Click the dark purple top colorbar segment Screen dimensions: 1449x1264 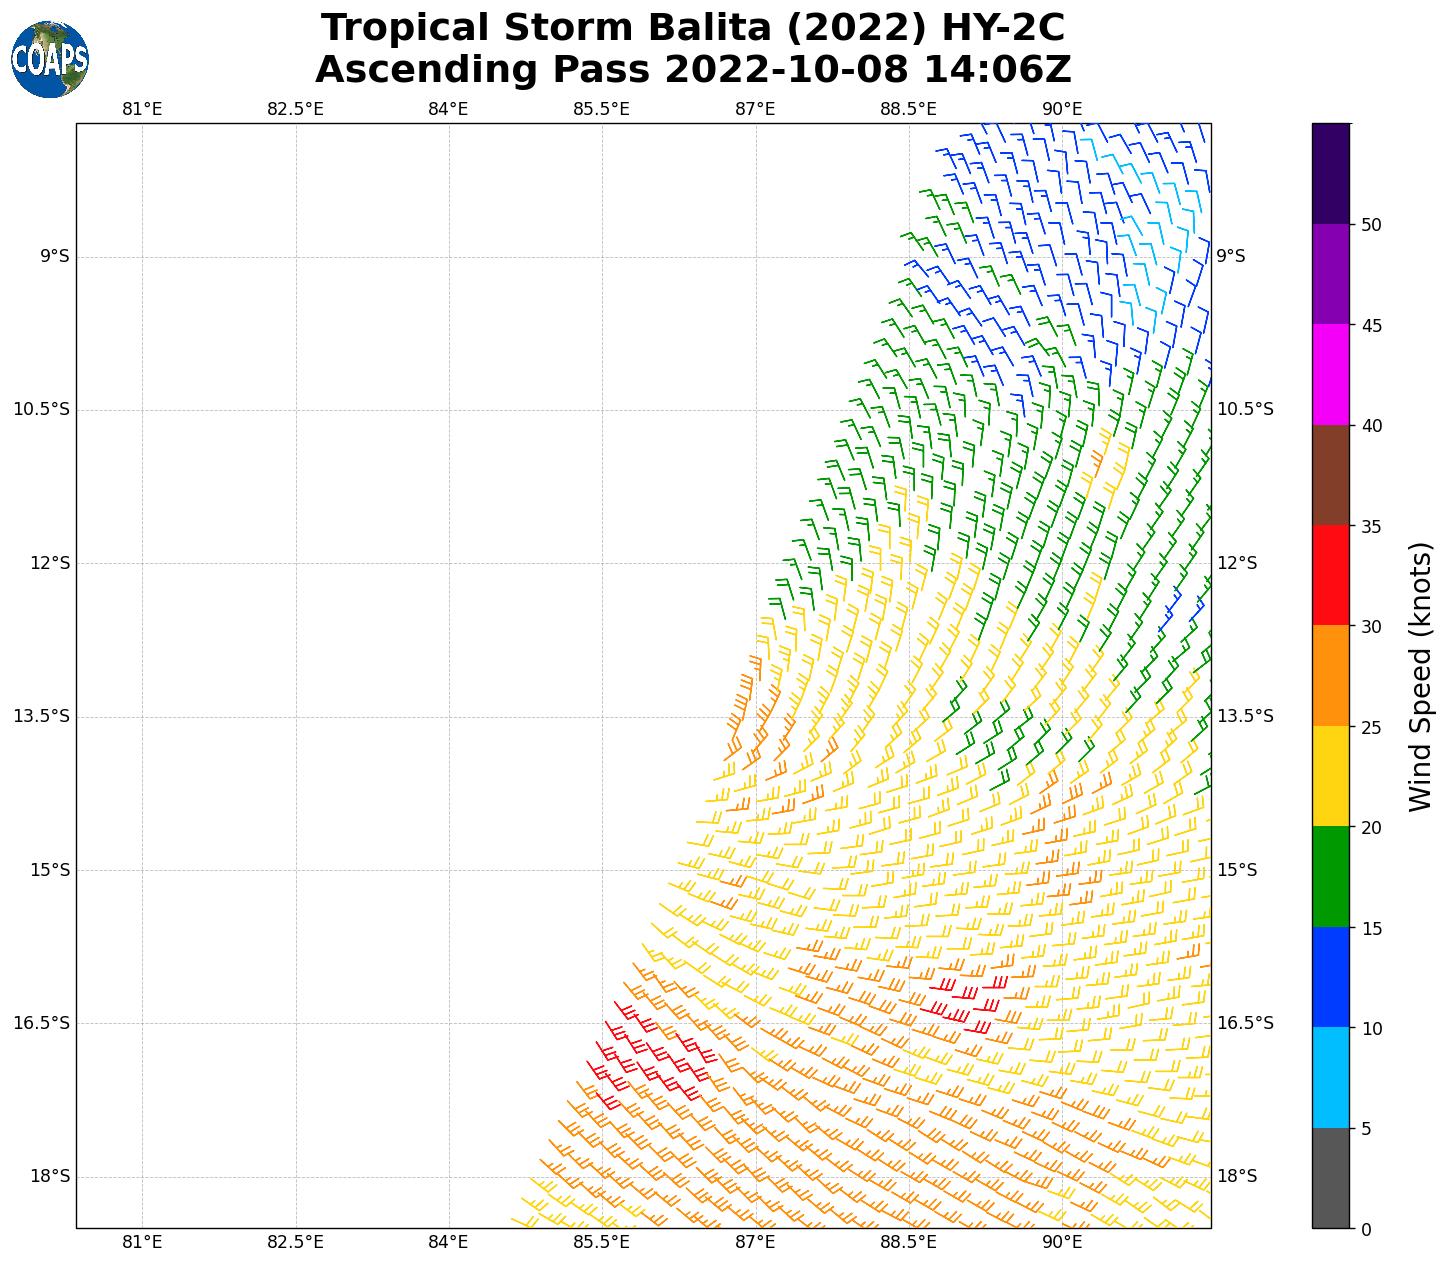point(1330,173)
